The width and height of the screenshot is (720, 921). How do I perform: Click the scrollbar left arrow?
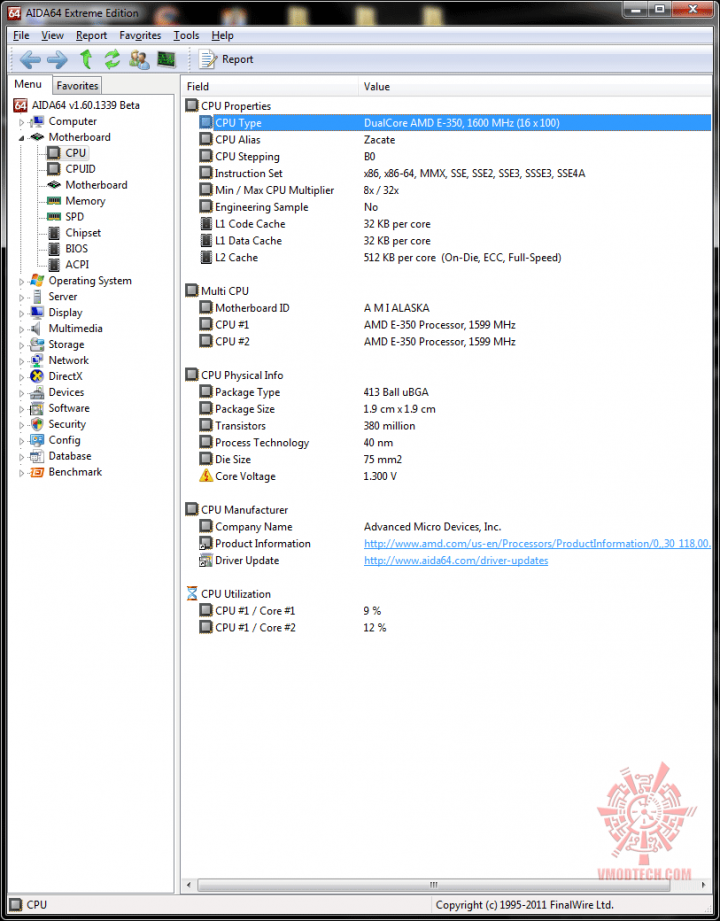pos(189,885)
